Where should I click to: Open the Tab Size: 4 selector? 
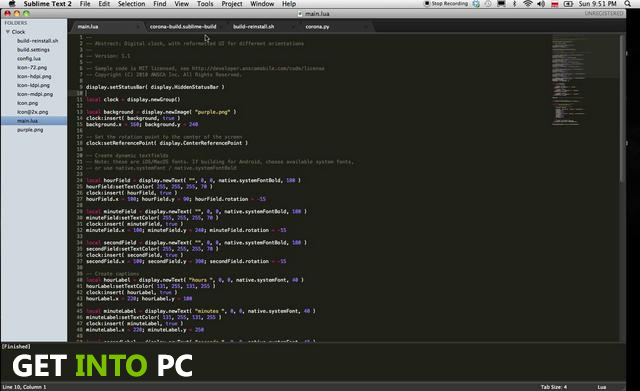pos(553,387)
